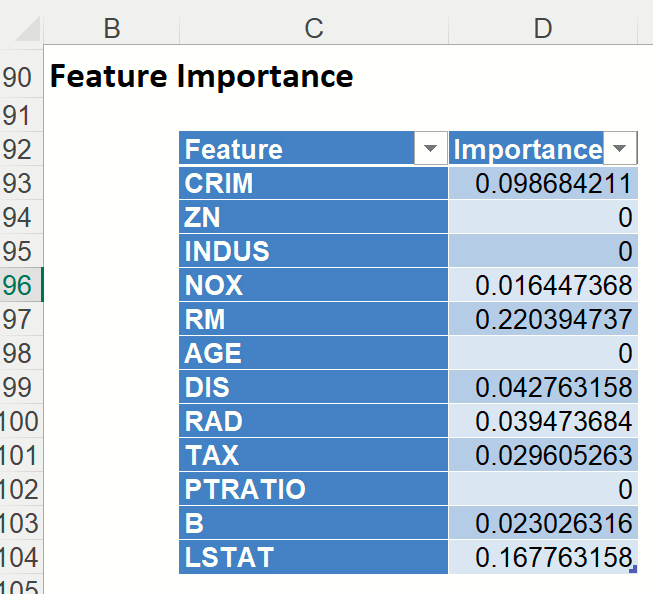Image resolution: width=653 pixels, height=594 pixels.
Task: Select column D header
Action: click(543, 29)
